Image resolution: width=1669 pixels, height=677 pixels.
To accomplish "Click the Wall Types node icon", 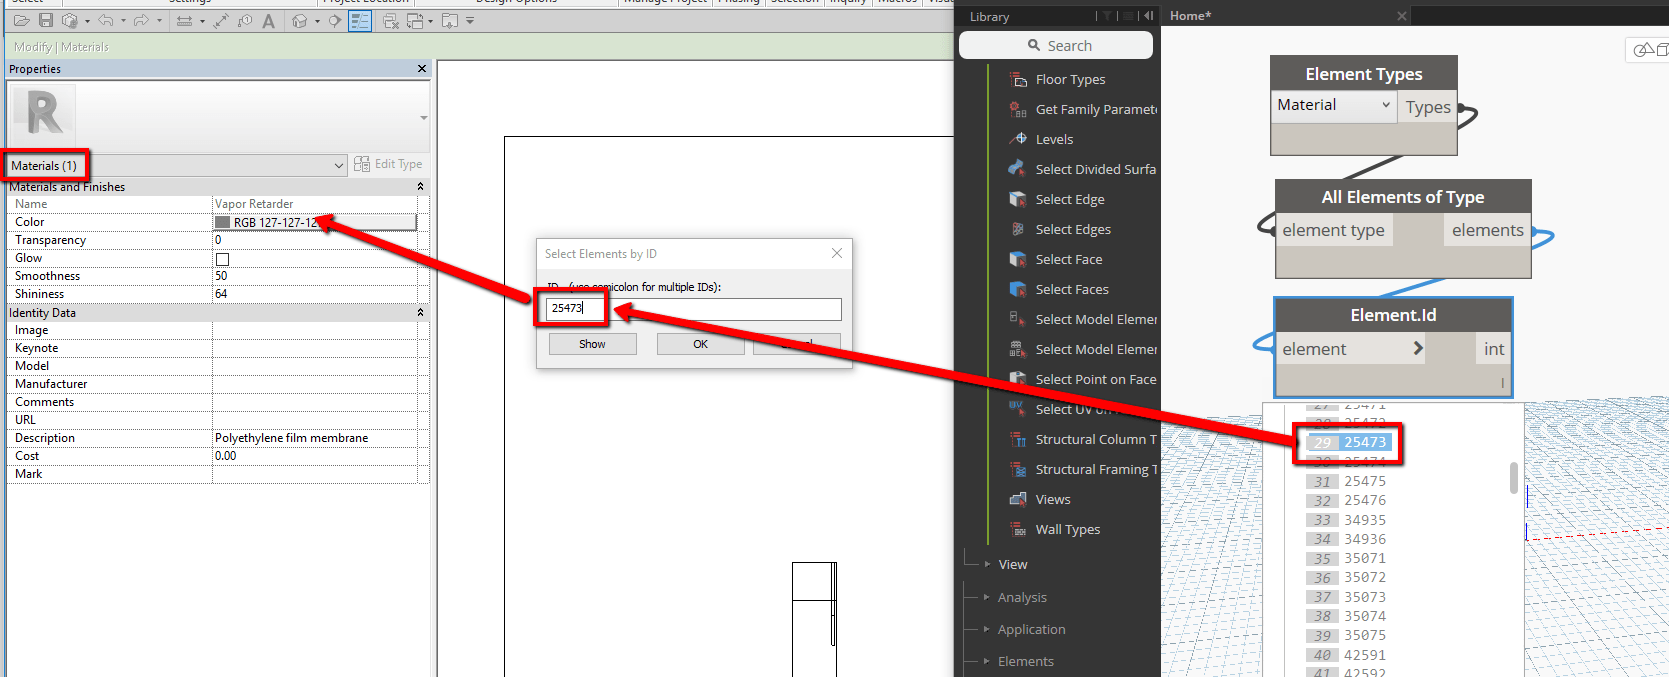I will point(1018,529).
